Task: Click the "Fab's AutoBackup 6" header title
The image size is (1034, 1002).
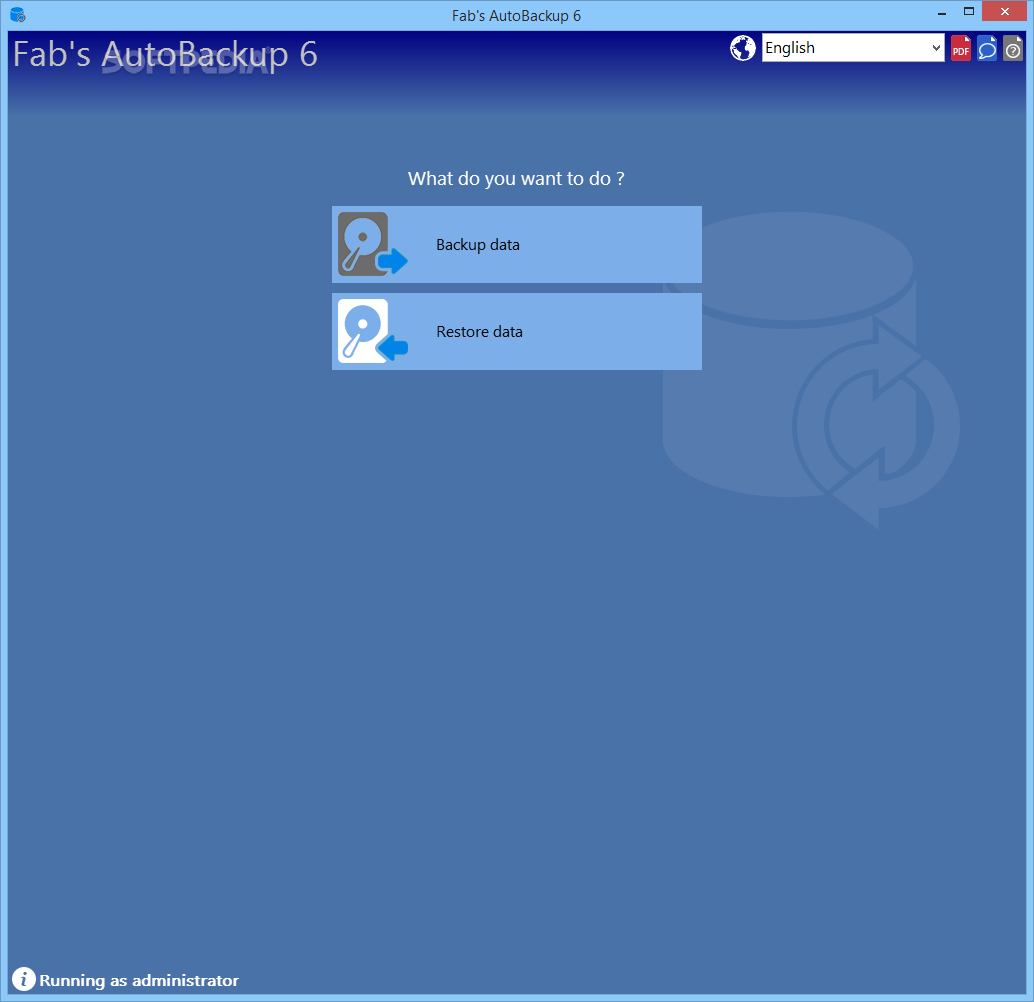Action: [x=165, y=54]
